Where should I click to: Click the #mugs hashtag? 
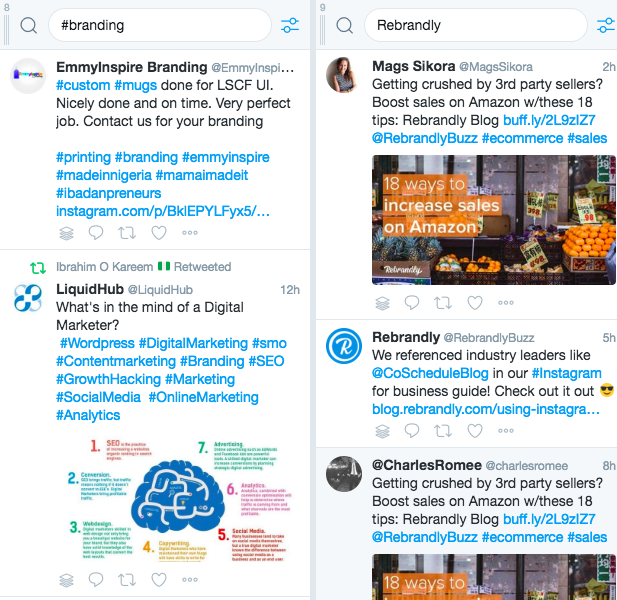[136, 85]
